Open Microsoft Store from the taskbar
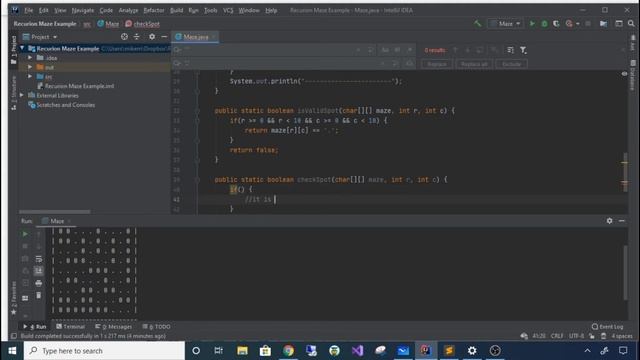 265,351
